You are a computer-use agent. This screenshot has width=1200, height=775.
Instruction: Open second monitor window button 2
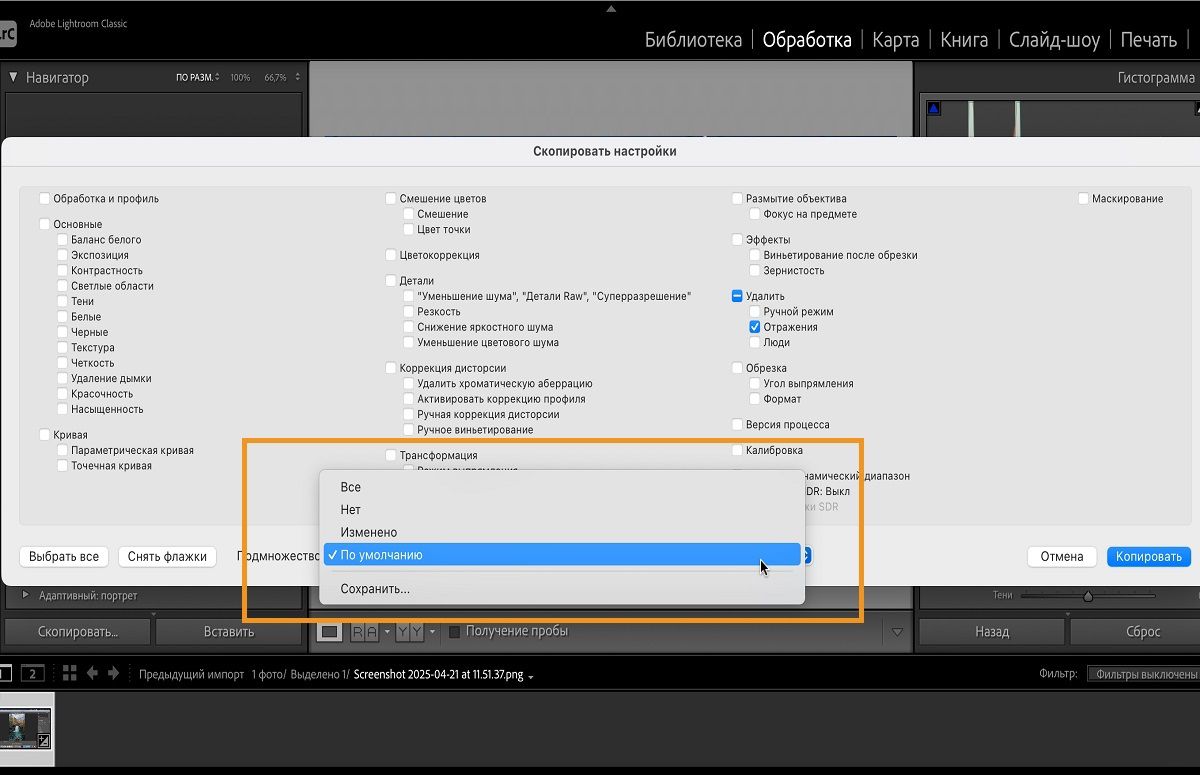(x=33, y=673)
